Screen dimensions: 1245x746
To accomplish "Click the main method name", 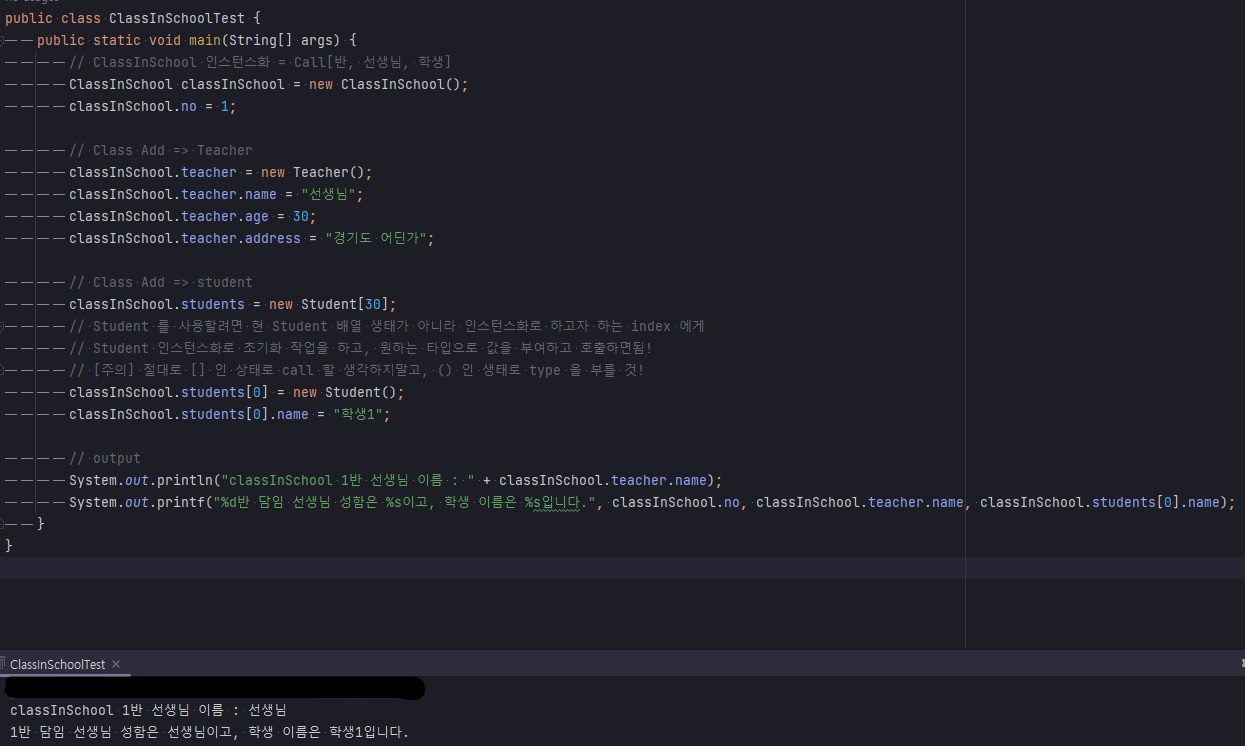I will pos(205,41).
